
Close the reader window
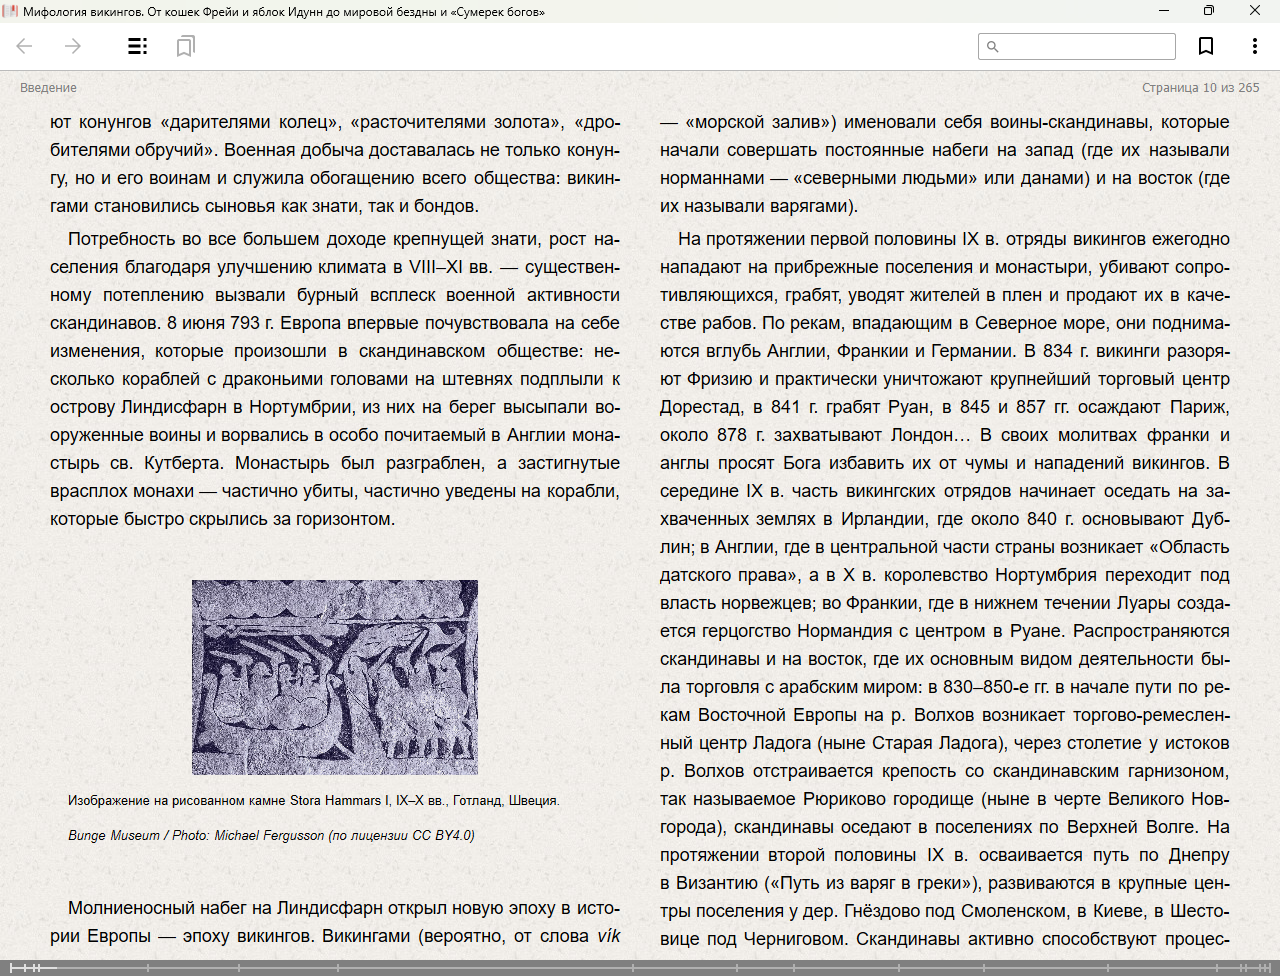[x=1255, y=11]
